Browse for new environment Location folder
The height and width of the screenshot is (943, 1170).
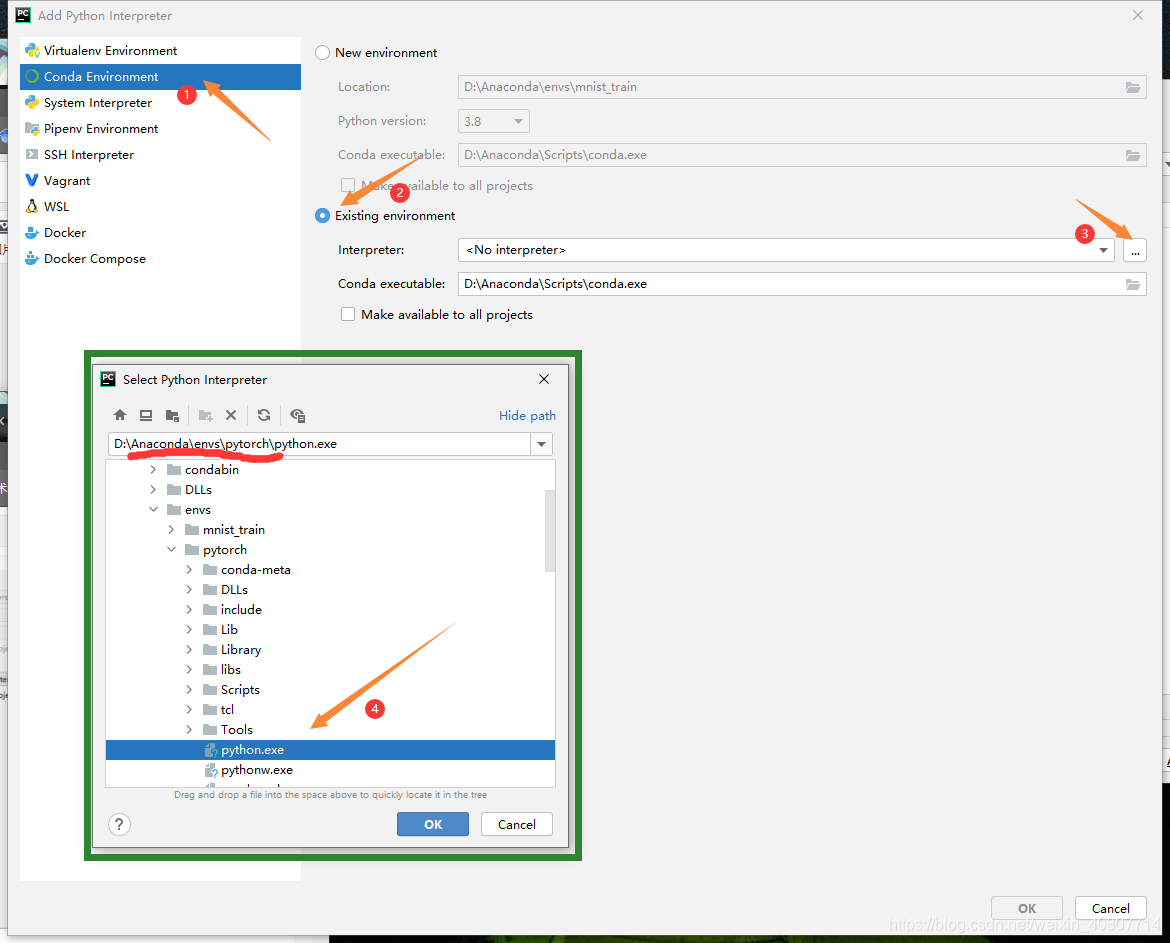(1133, 87)
